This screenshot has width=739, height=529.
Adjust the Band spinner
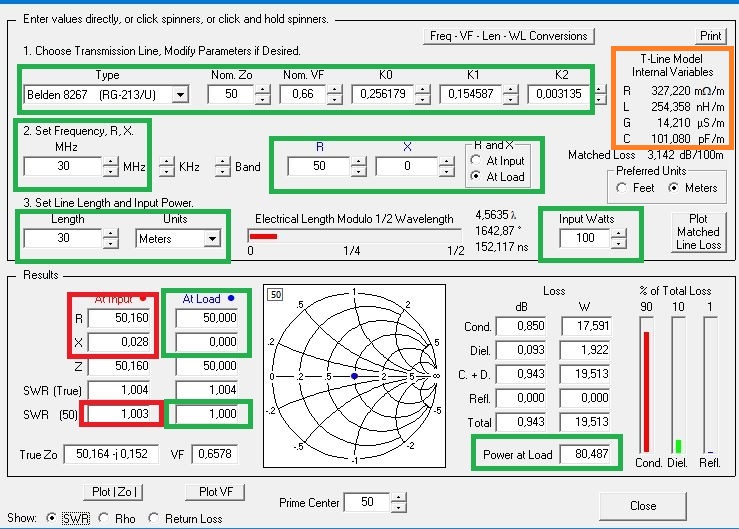[x=222, y=166]
